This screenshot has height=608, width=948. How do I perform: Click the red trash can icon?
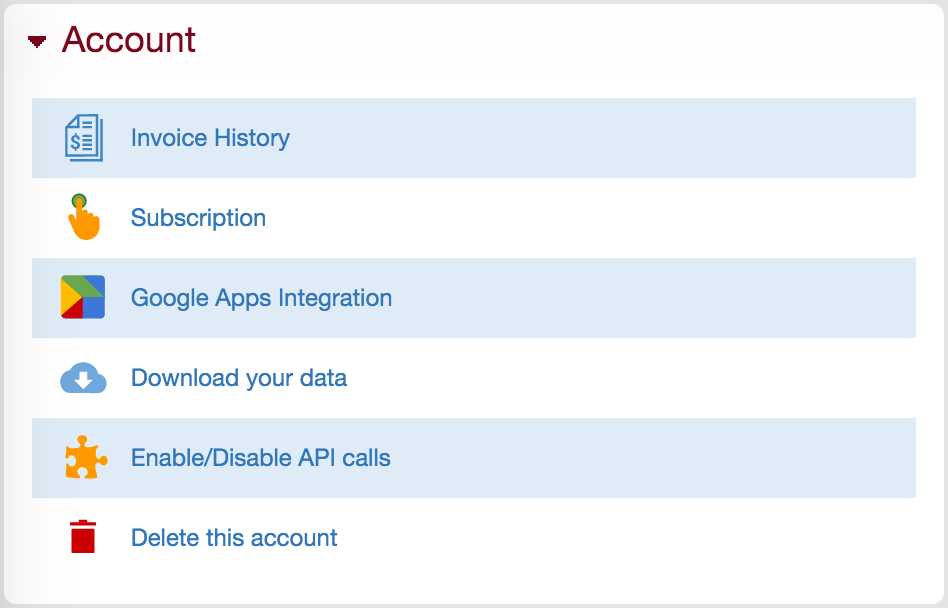coord(83,537)
